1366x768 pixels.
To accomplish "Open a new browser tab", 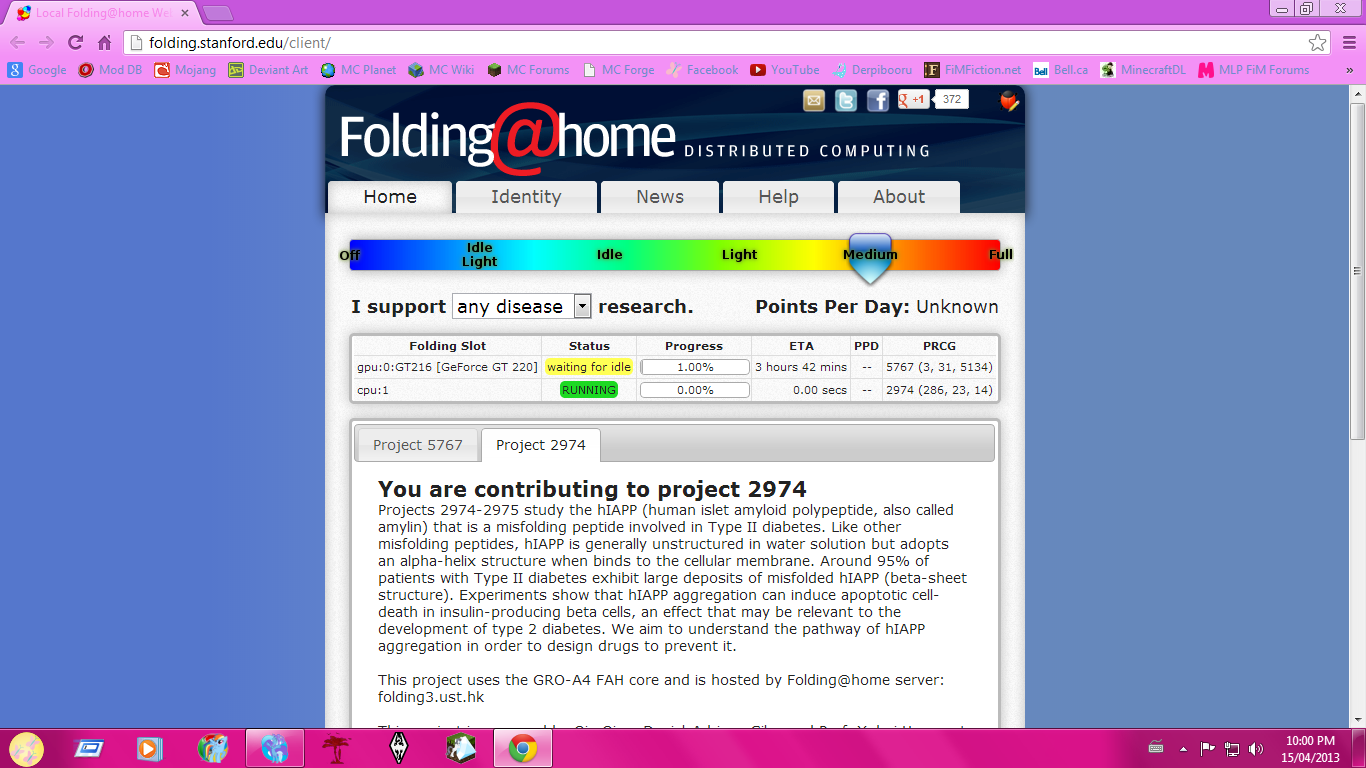I will [x=217, y=13].
